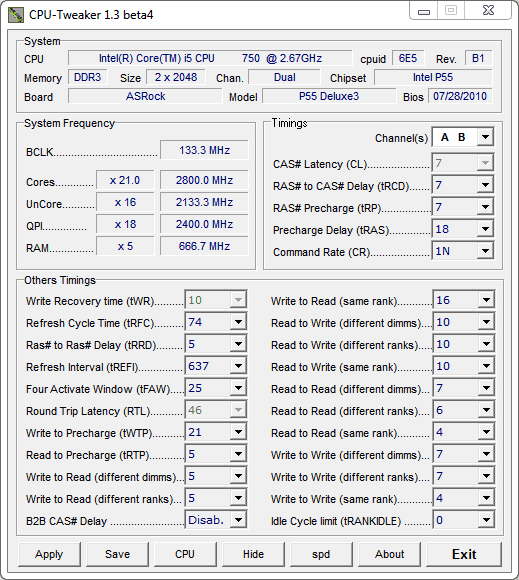Image resolution: width=519 pixels, height=580 pixels.
Task: Open Read to Read (same rank) dropdown
Action: 464,432
